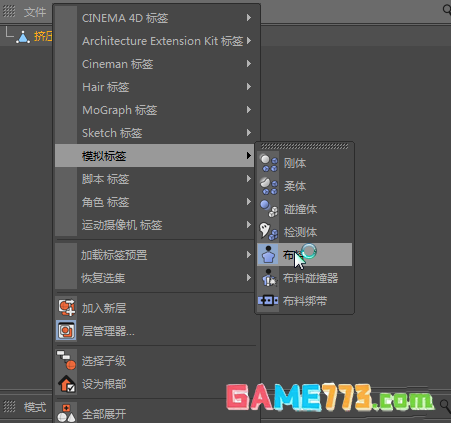Click the 布料绑带 label in simulation submenu

[305, 301]
